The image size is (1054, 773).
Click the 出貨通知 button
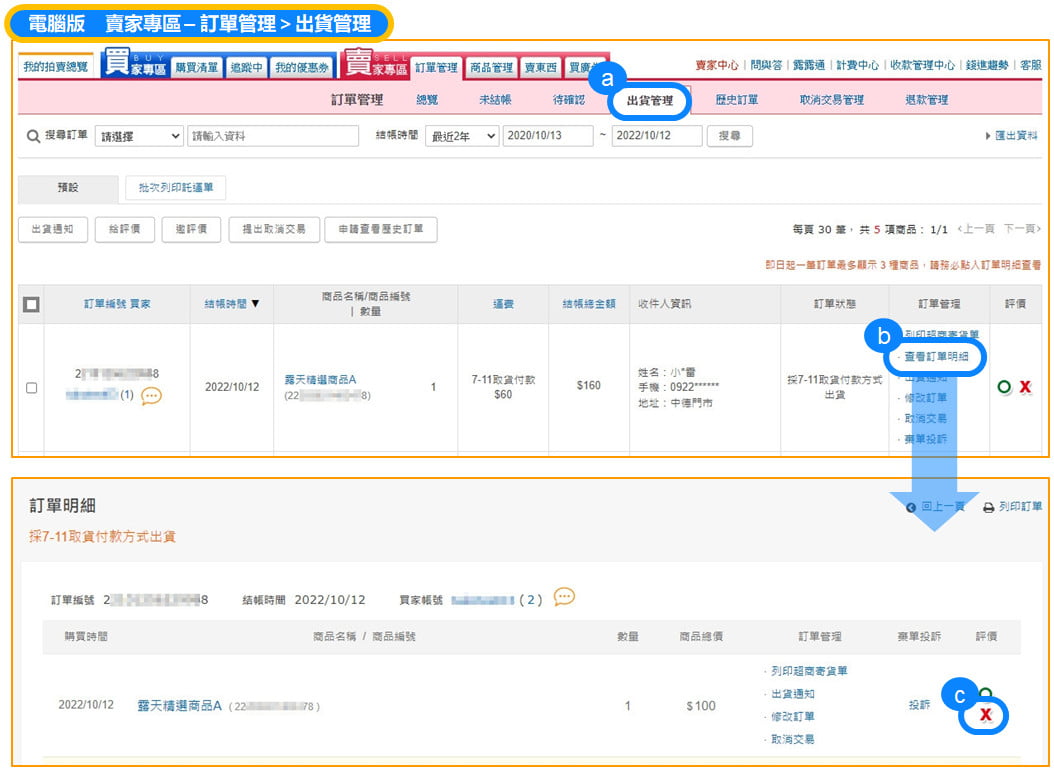tap(53, 229)
